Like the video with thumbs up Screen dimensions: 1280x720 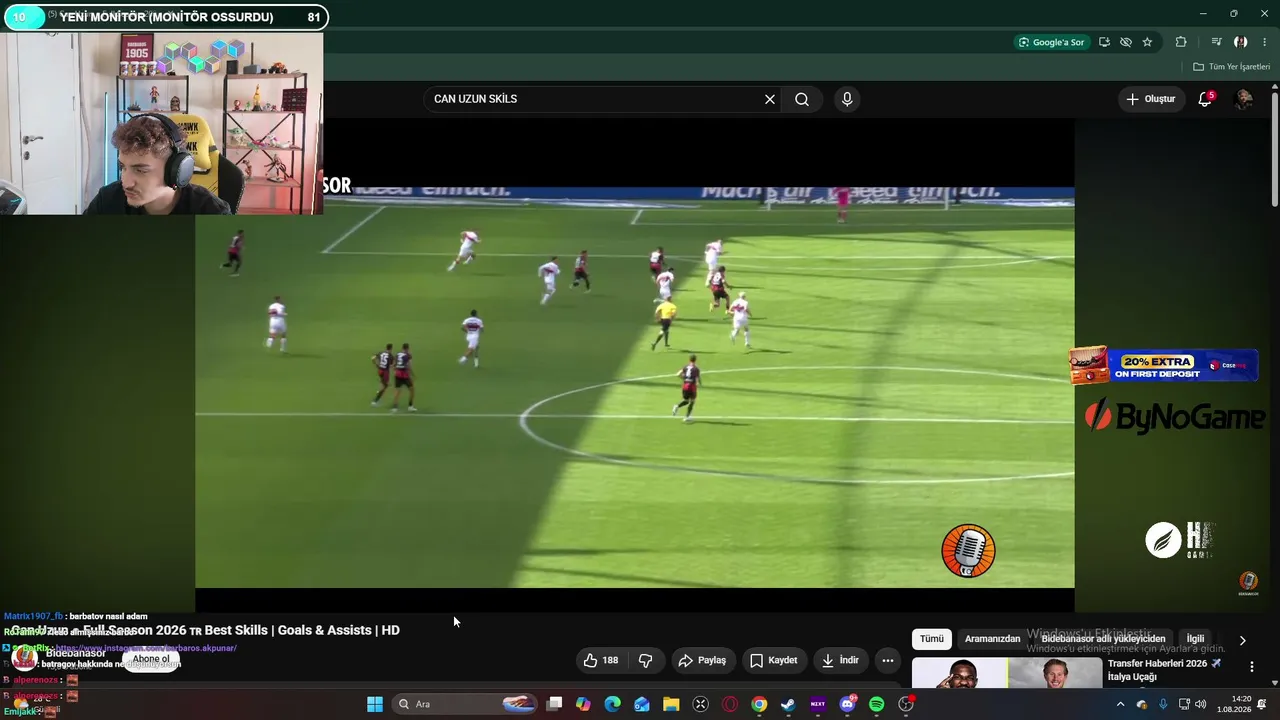[x=601, y=660]
